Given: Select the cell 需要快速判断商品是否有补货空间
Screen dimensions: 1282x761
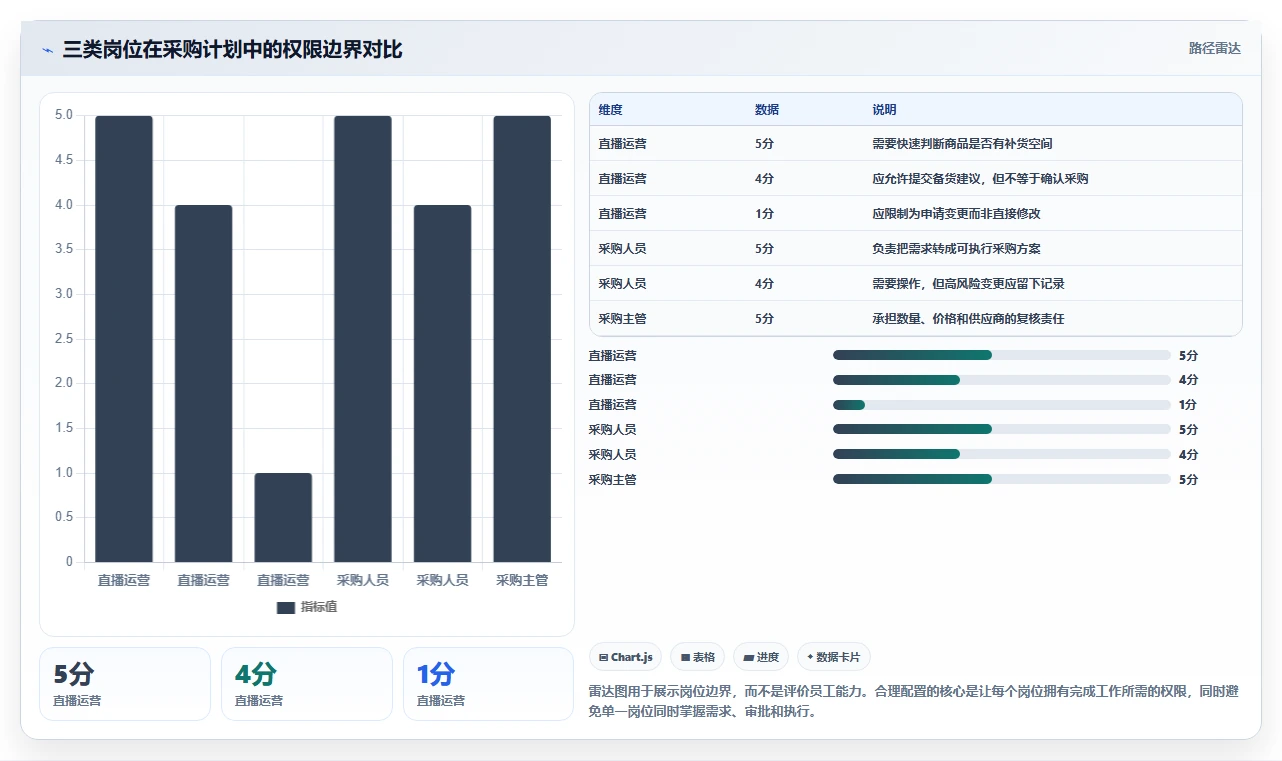Looking at the screenshot, I should pyautogui.click(x=962, y=144).
